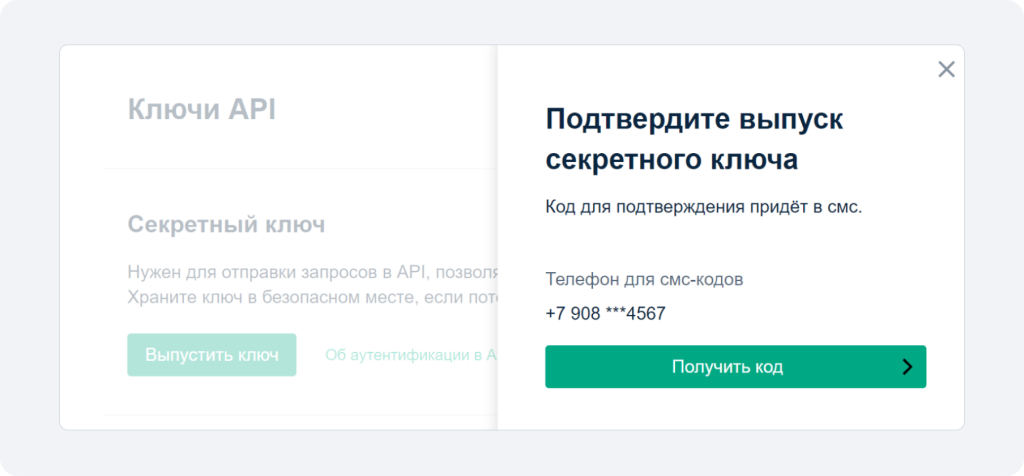This screenshot has width=1024, height=476.
Task: Click the text 'Храните ключ в безопасном месте'
Action: 274,296
